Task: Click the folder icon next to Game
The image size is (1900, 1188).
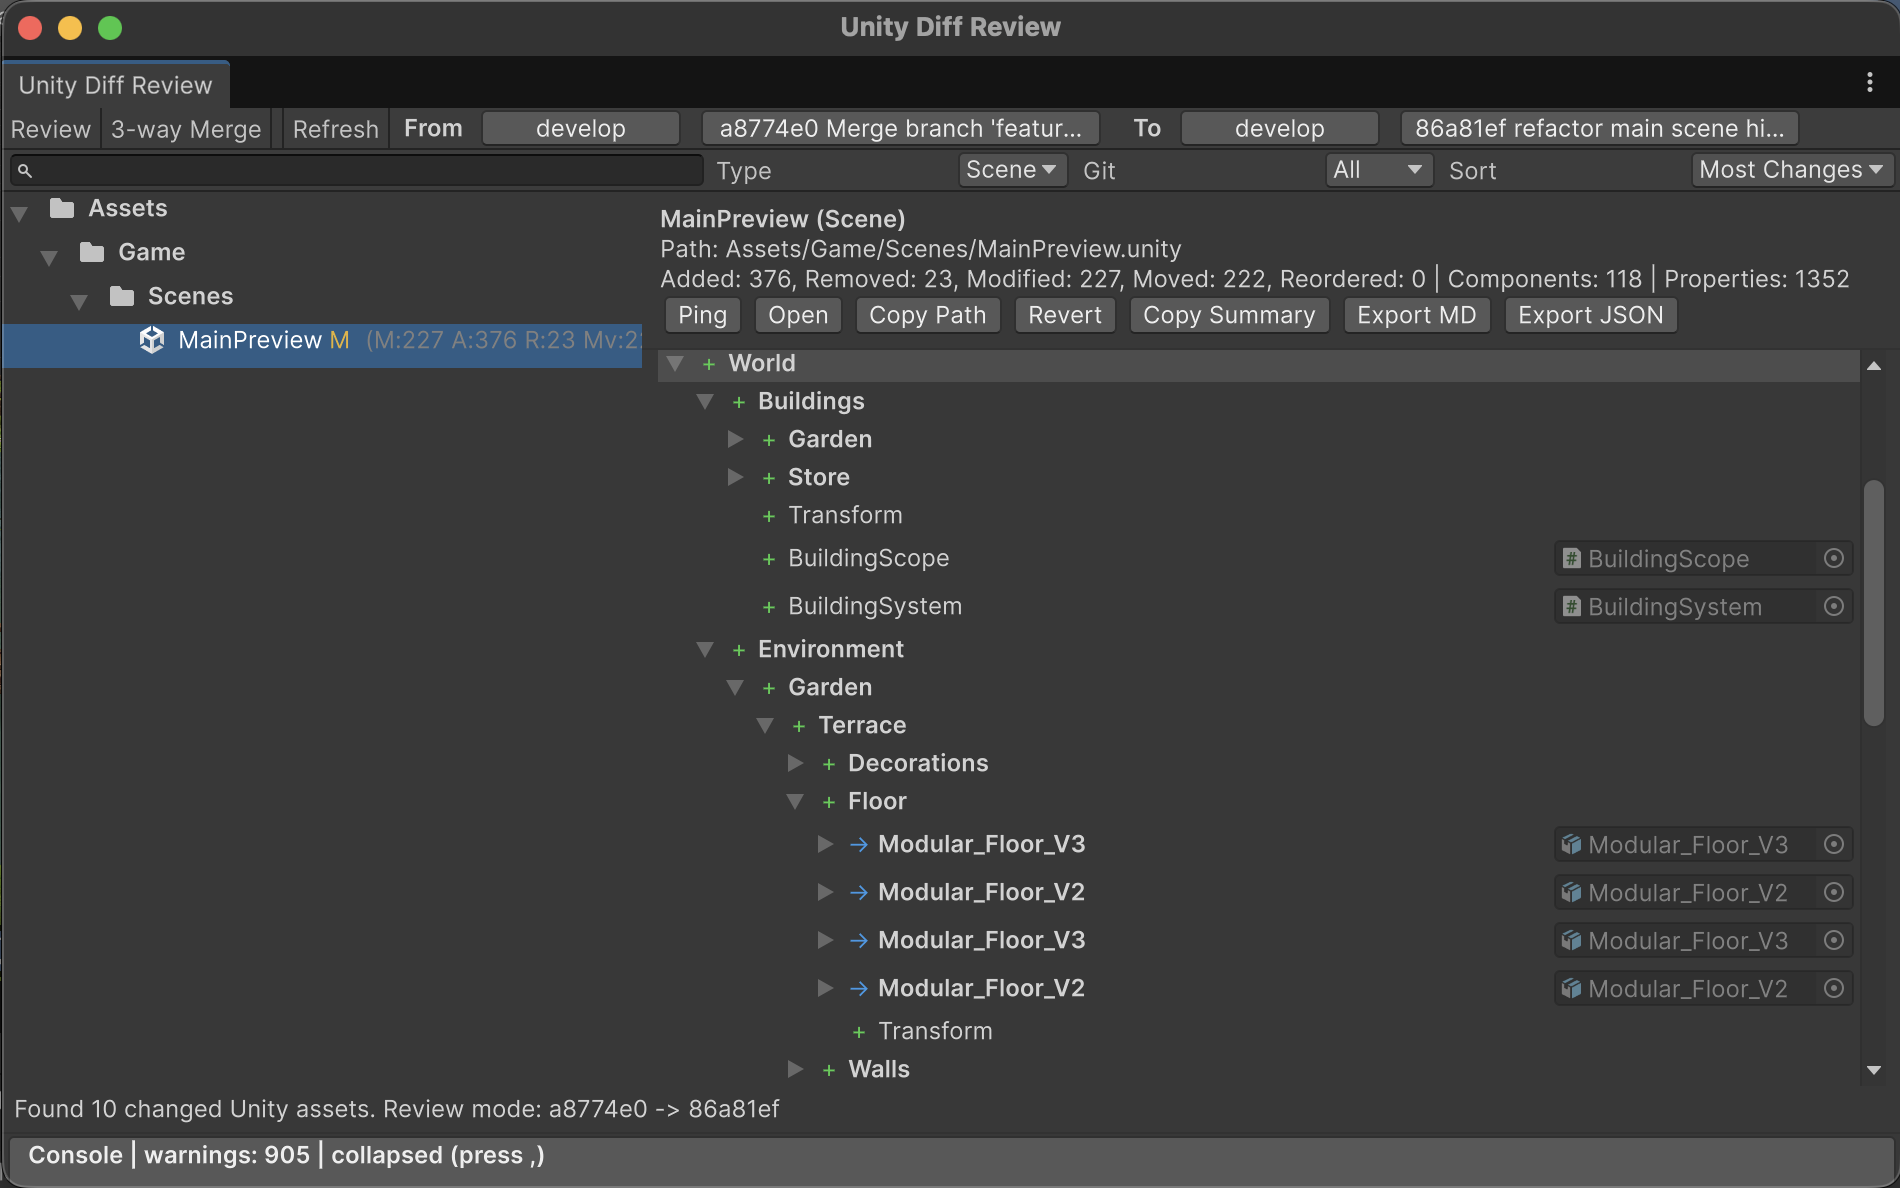Action: [92, 252]
